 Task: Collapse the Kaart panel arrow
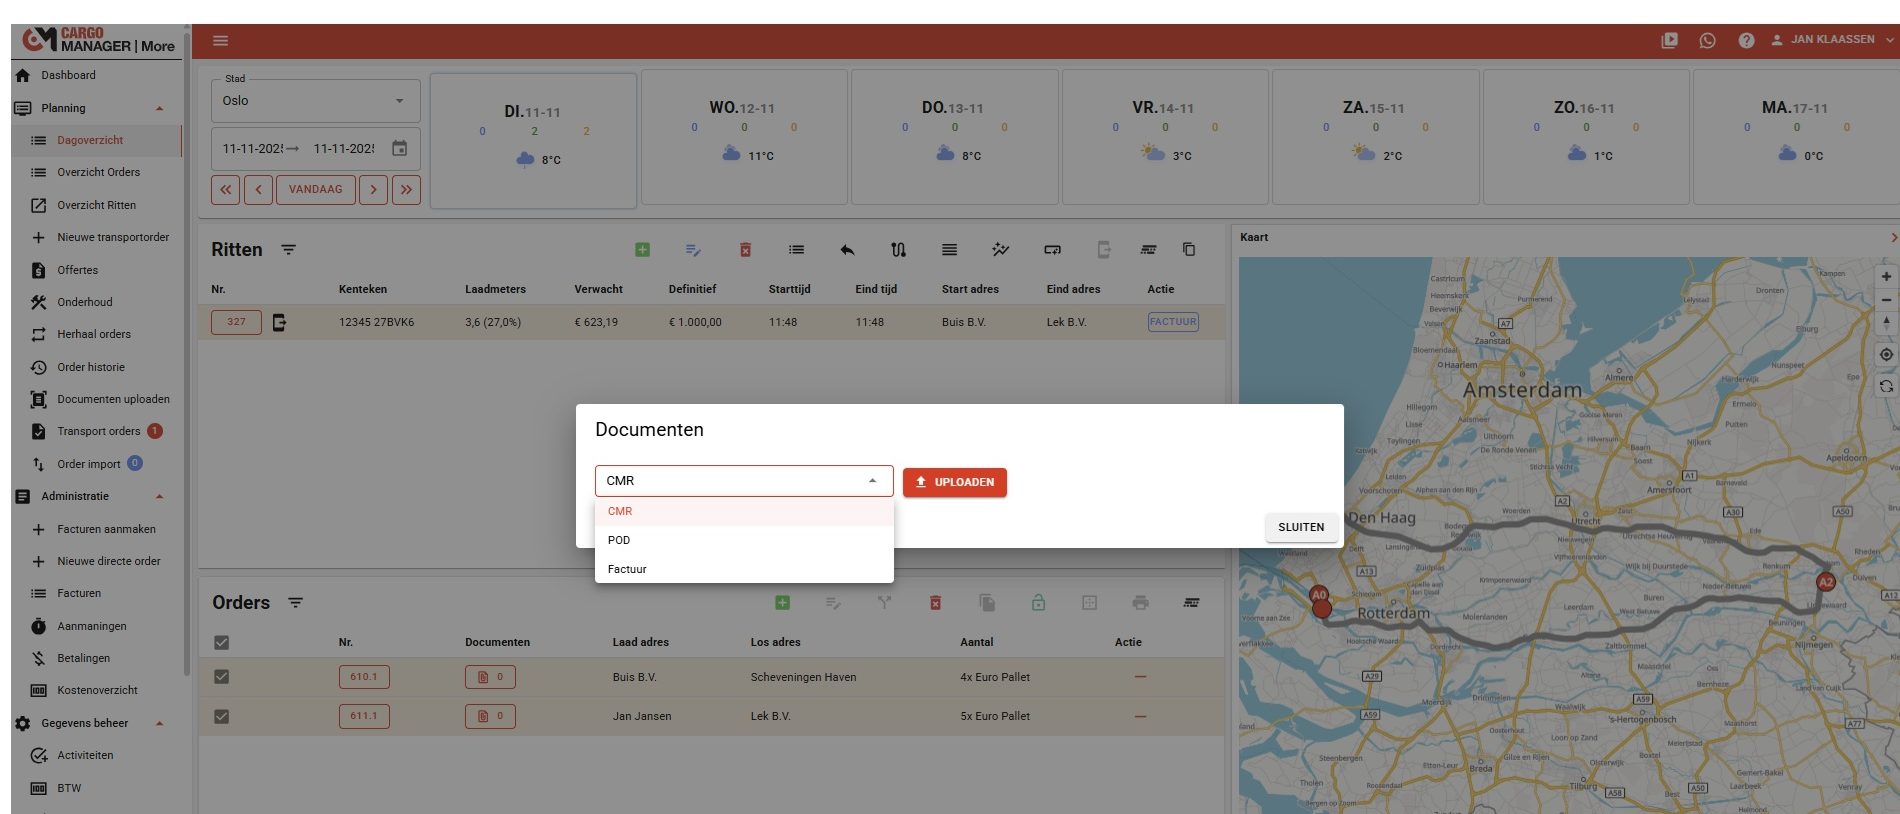pyautogui.click(x=1893, y=237)
